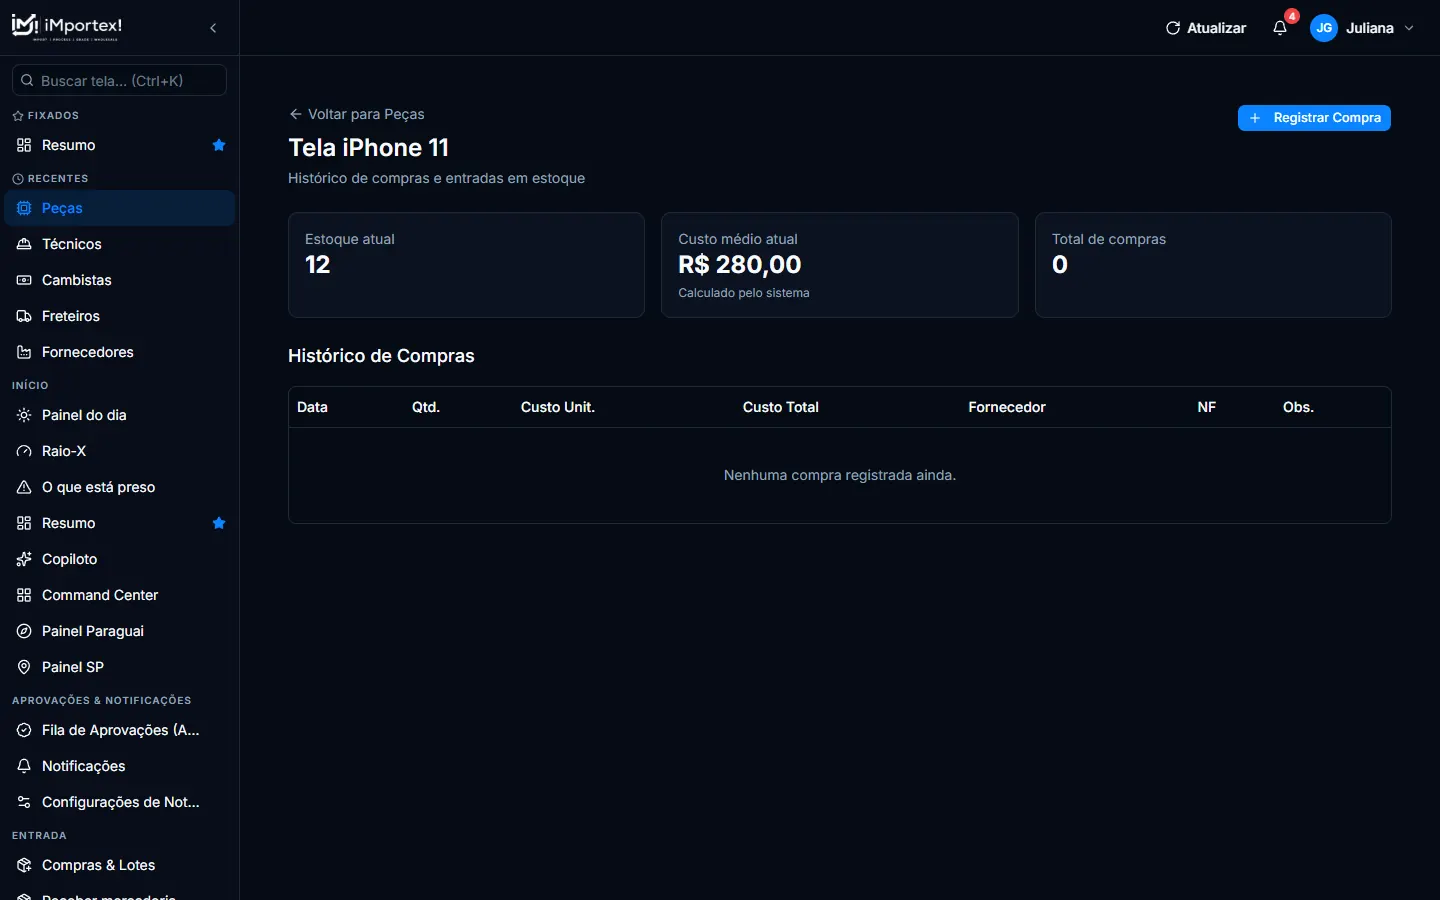Screen dimensions: 1440x900
Task: Open Juliana account dropdown chevron
Action: pyautogui.click(x=1409, y=28)
